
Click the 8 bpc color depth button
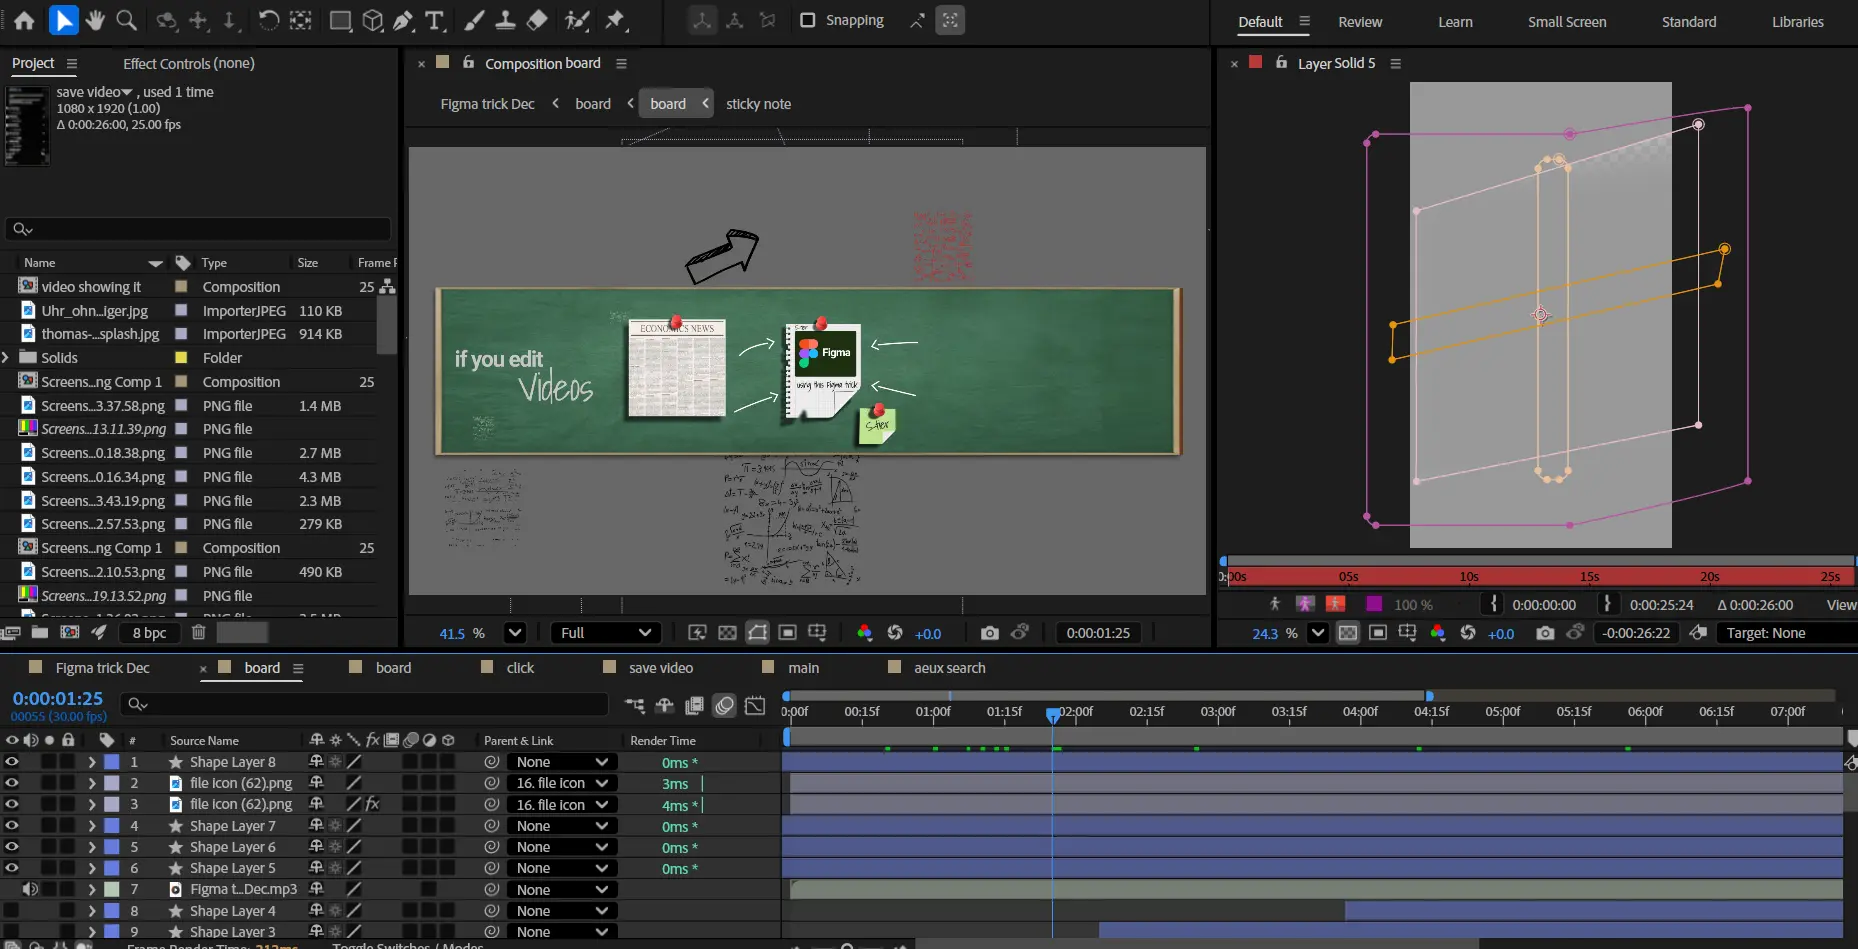[149, 633]
